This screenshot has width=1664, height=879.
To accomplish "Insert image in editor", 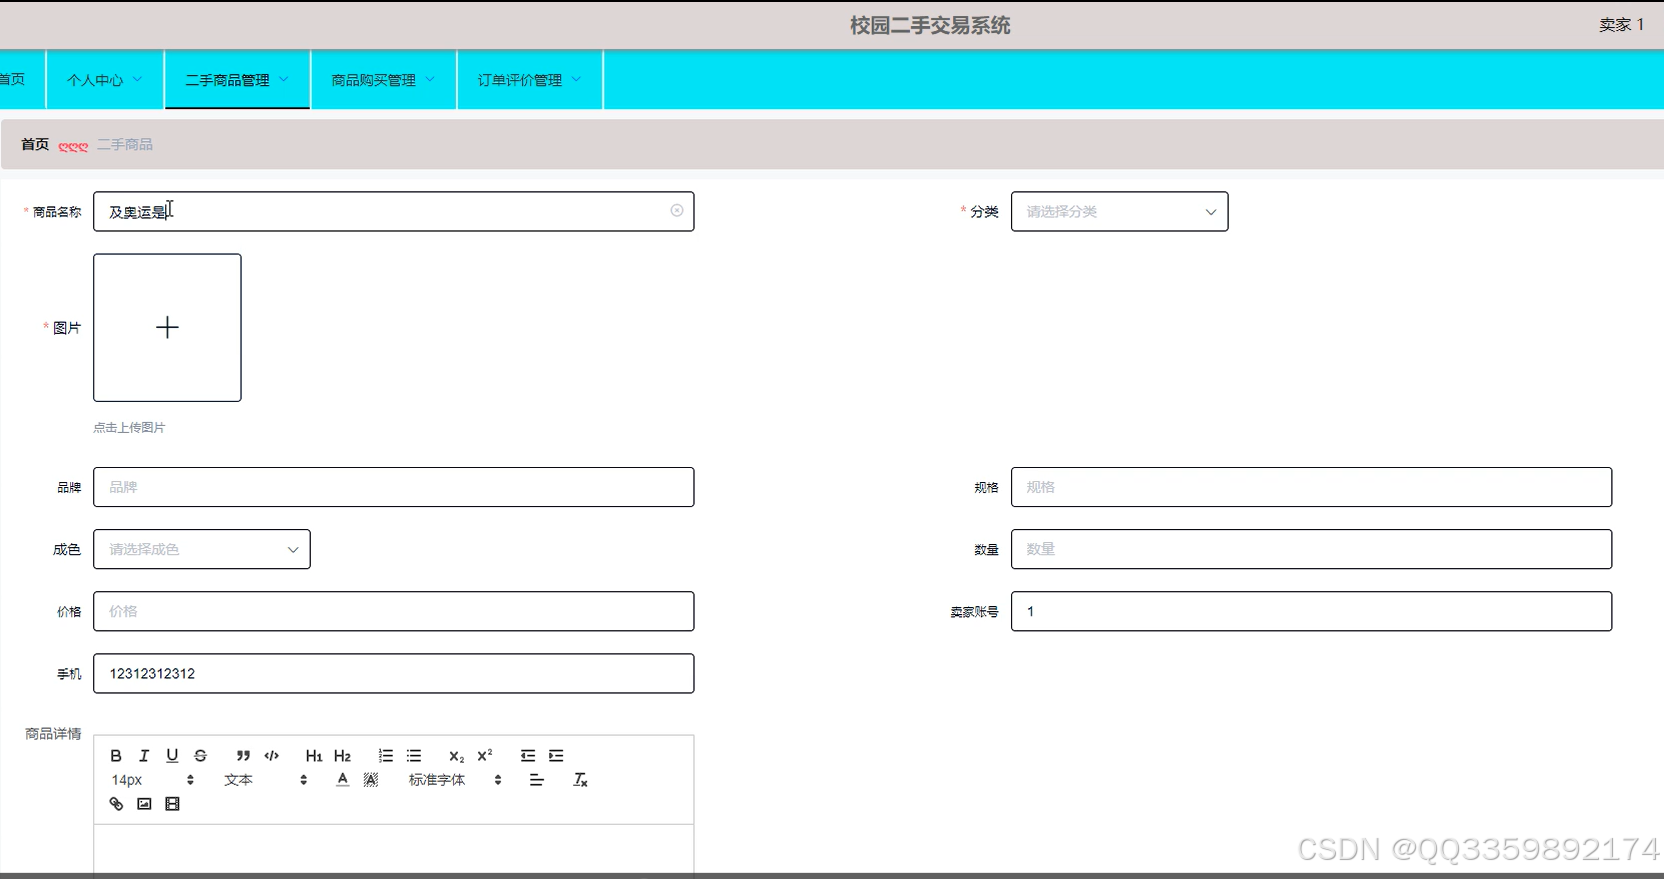I will tap(144, 804).
